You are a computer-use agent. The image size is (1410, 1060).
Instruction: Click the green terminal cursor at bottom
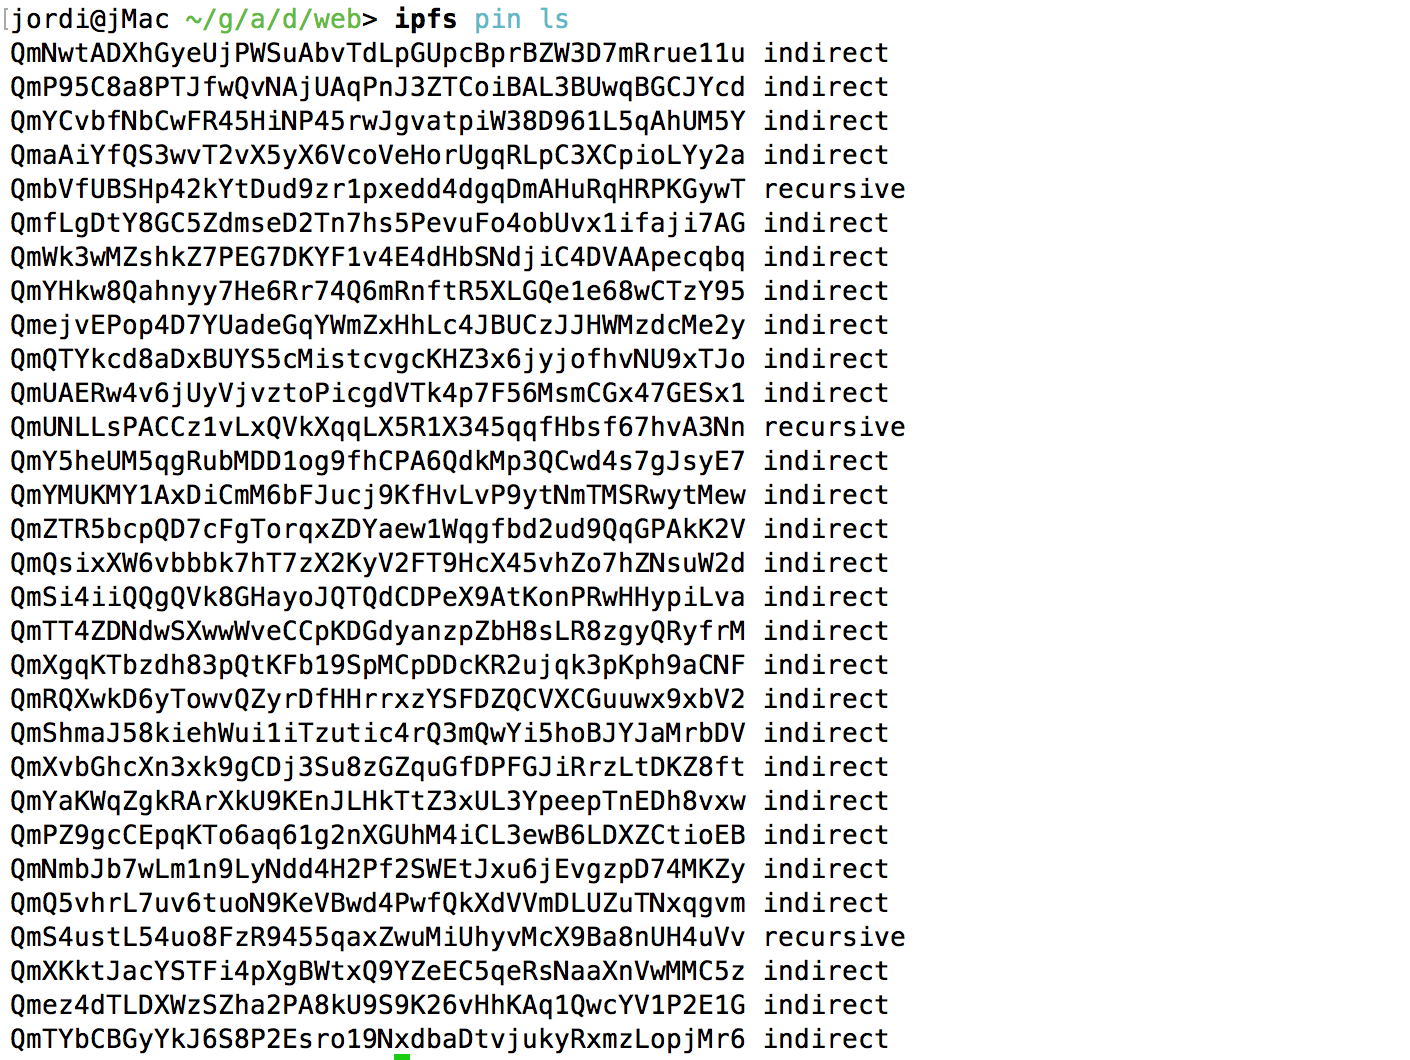402,1056
